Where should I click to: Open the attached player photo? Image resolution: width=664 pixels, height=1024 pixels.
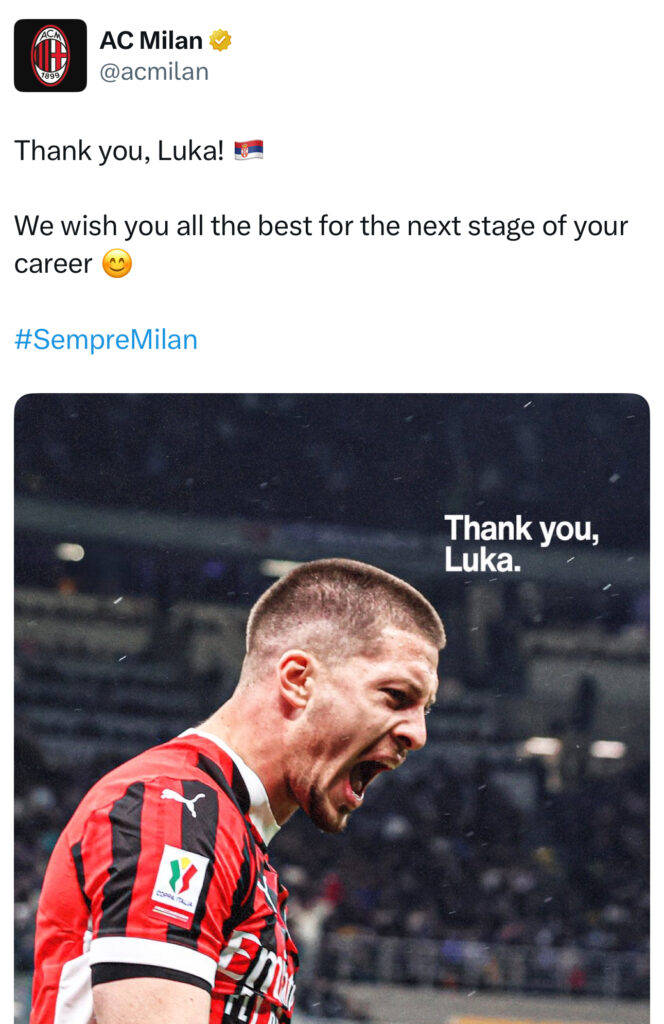(332, 709)
